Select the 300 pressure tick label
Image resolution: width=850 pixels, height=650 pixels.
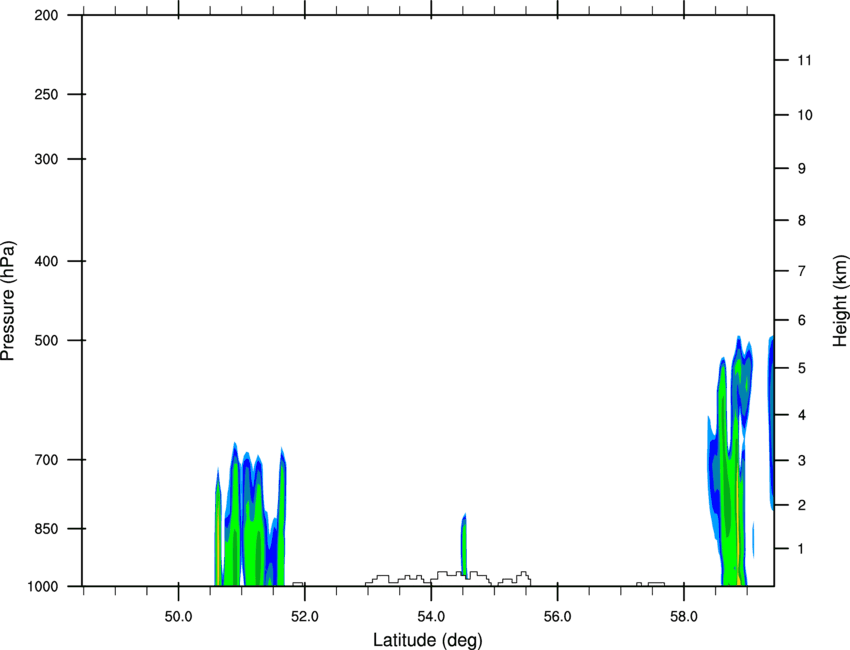coord(46,159)
